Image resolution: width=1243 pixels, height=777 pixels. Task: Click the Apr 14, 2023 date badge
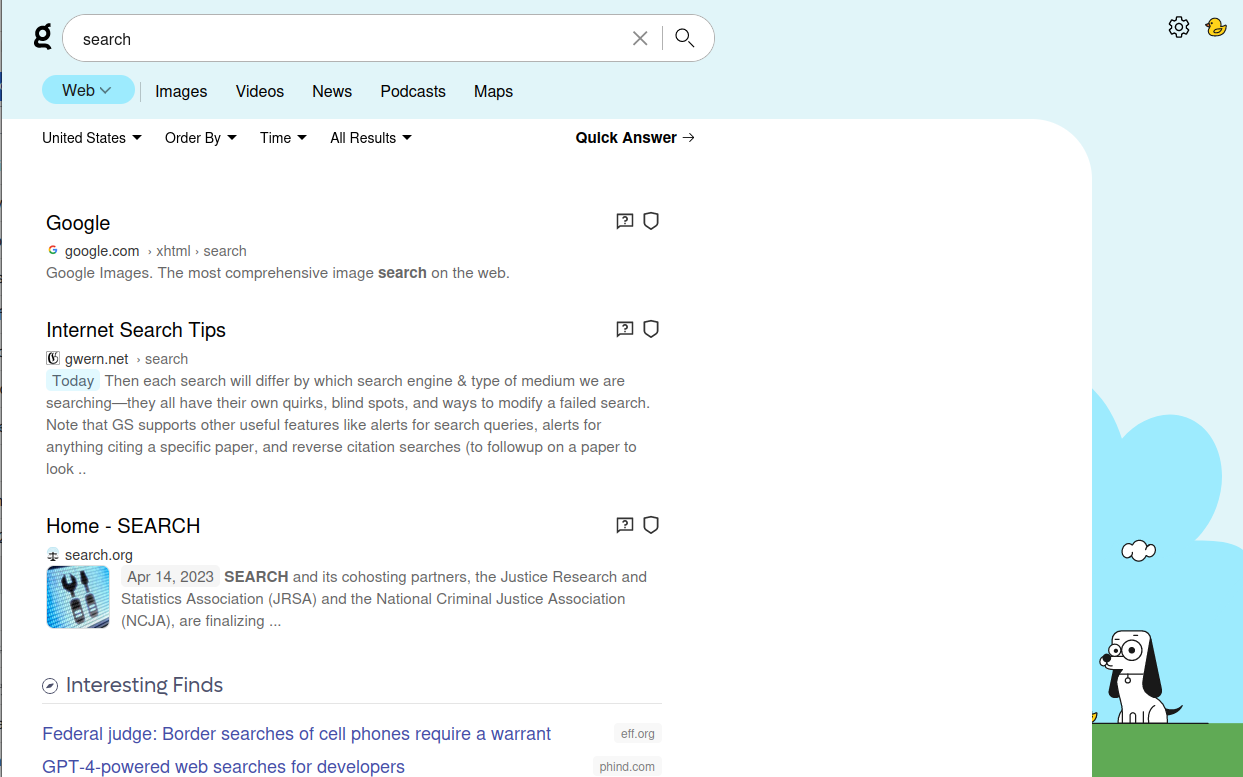(170, 577)
